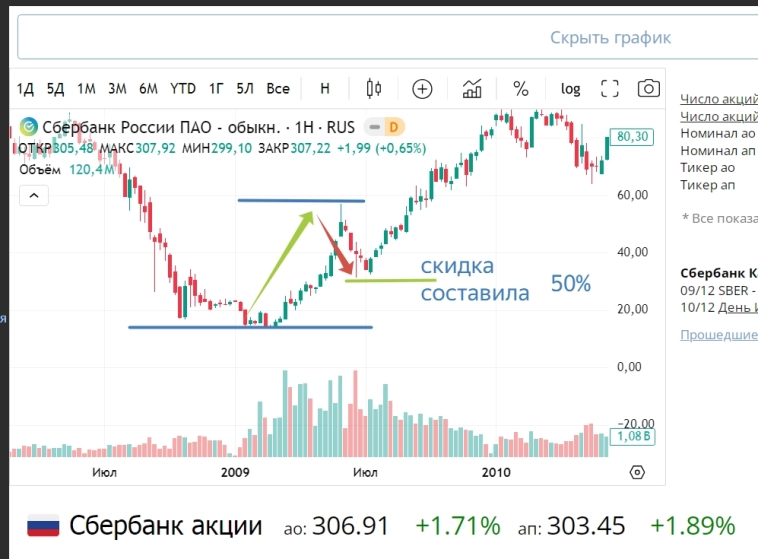Screen dimensions: 758x559
Task: Click the D badge next to RUS
Action: tap(394, 127)
